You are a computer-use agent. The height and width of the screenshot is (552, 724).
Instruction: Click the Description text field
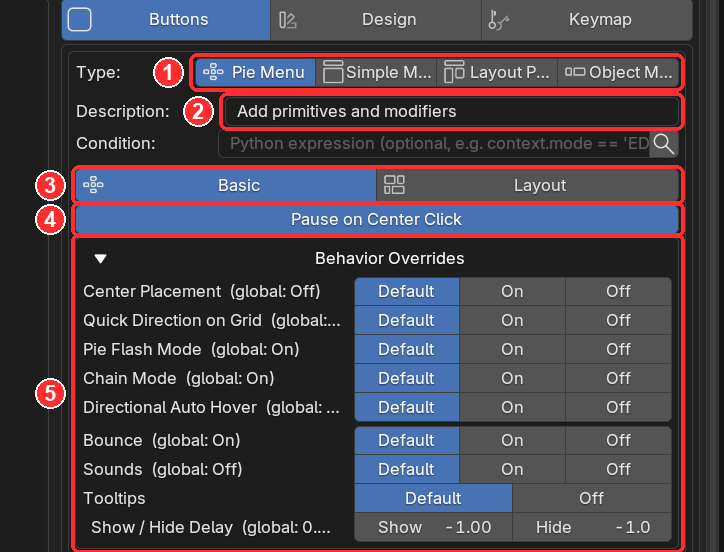(451, 111)
